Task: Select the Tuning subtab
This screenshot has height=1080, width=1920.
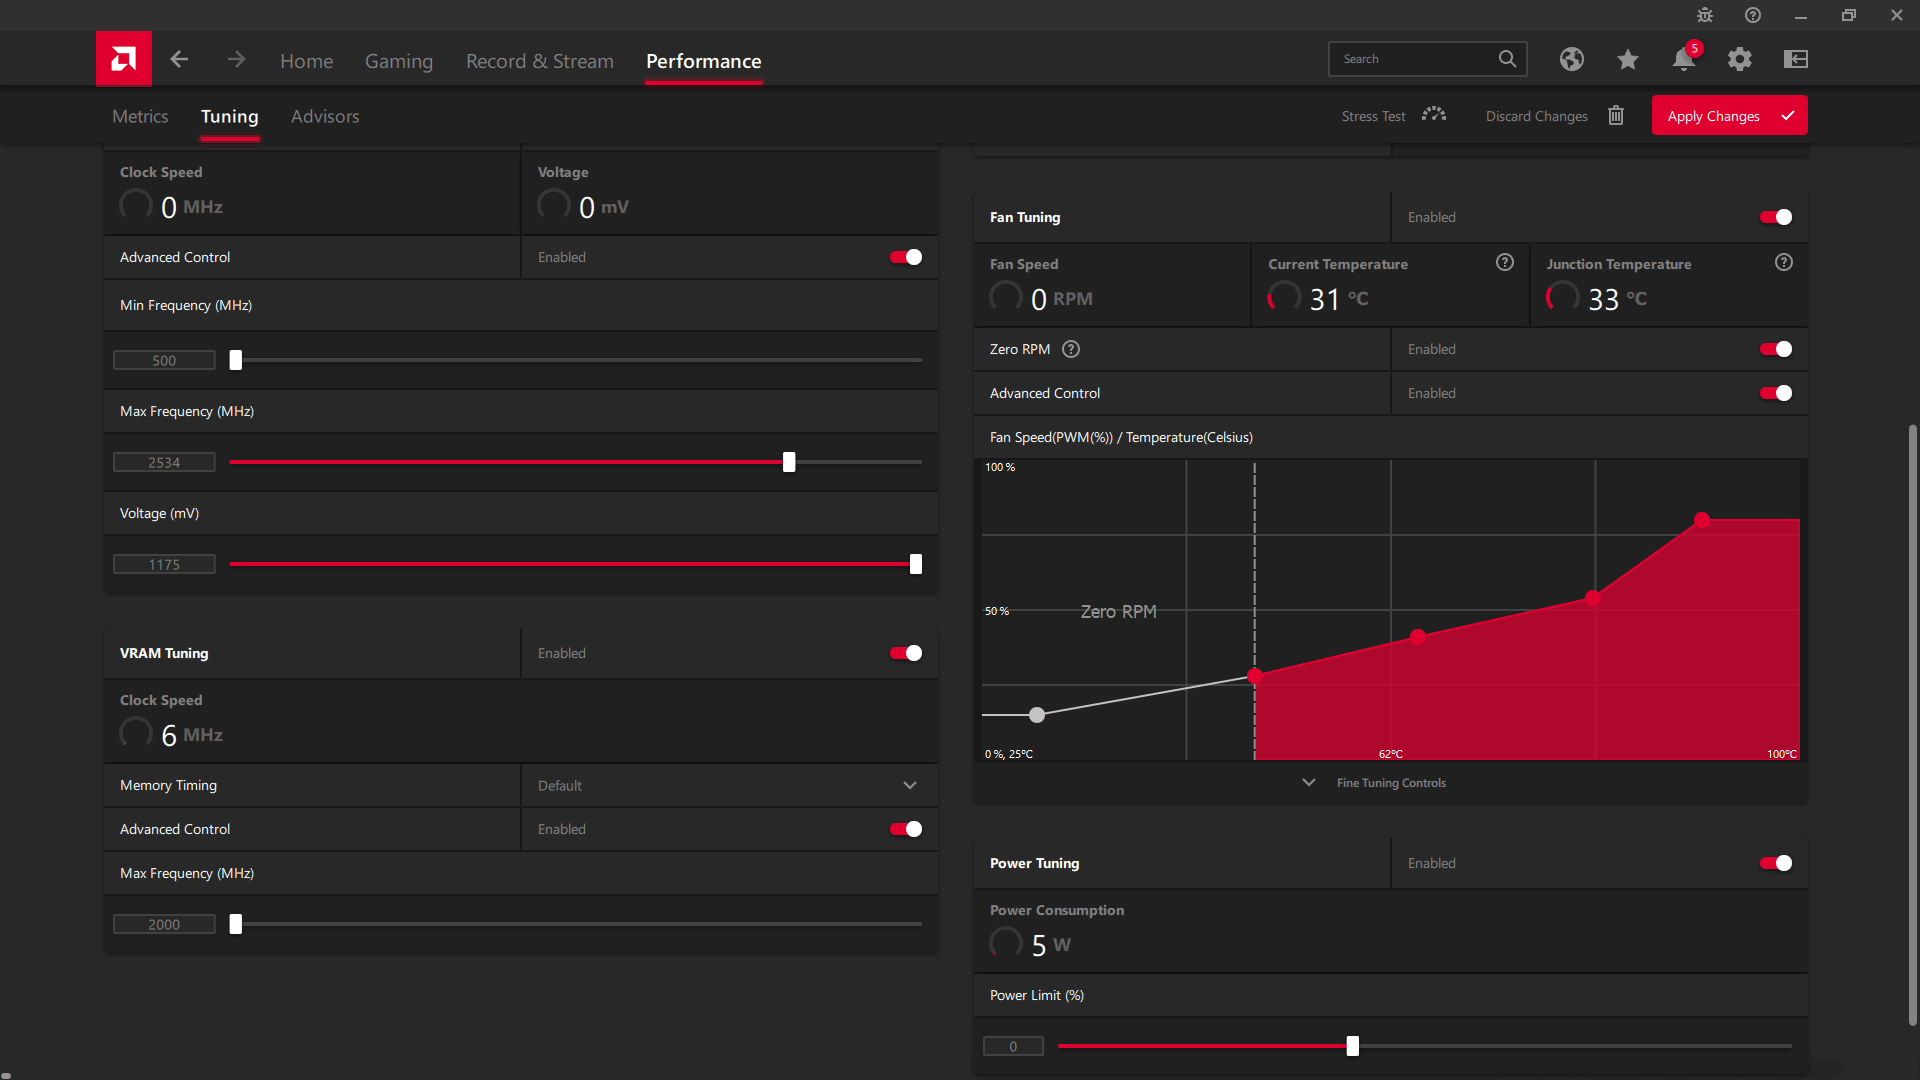Action: pos(230,116)
